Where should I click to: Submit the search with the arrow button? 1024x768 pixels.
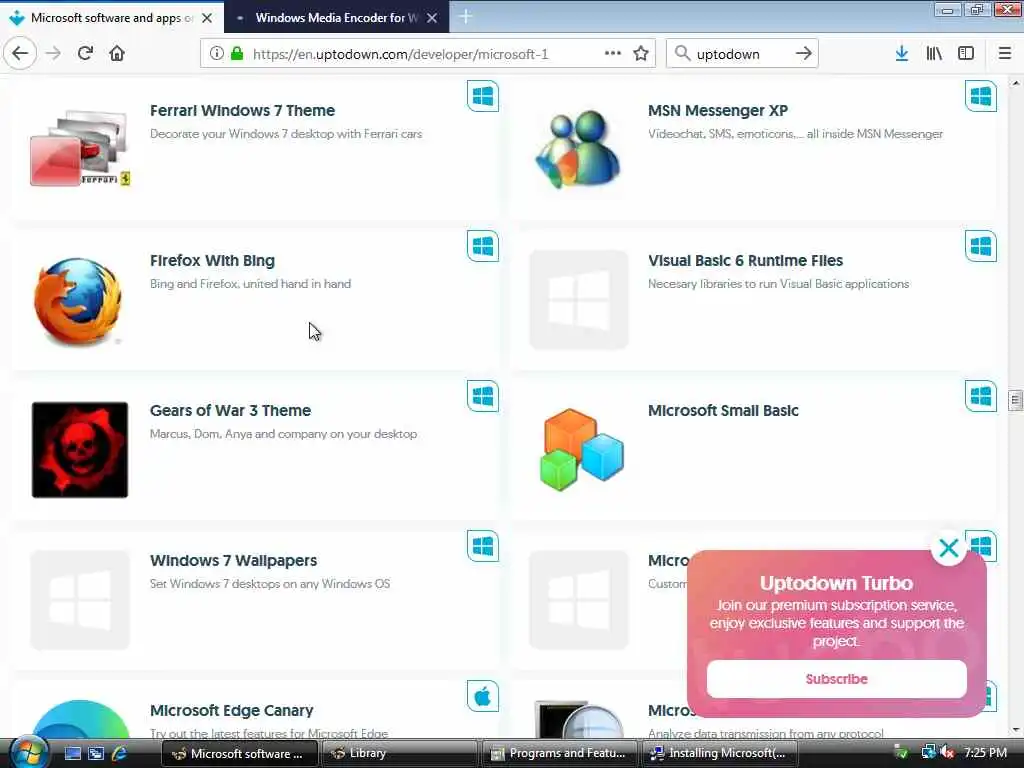[804, 54]
